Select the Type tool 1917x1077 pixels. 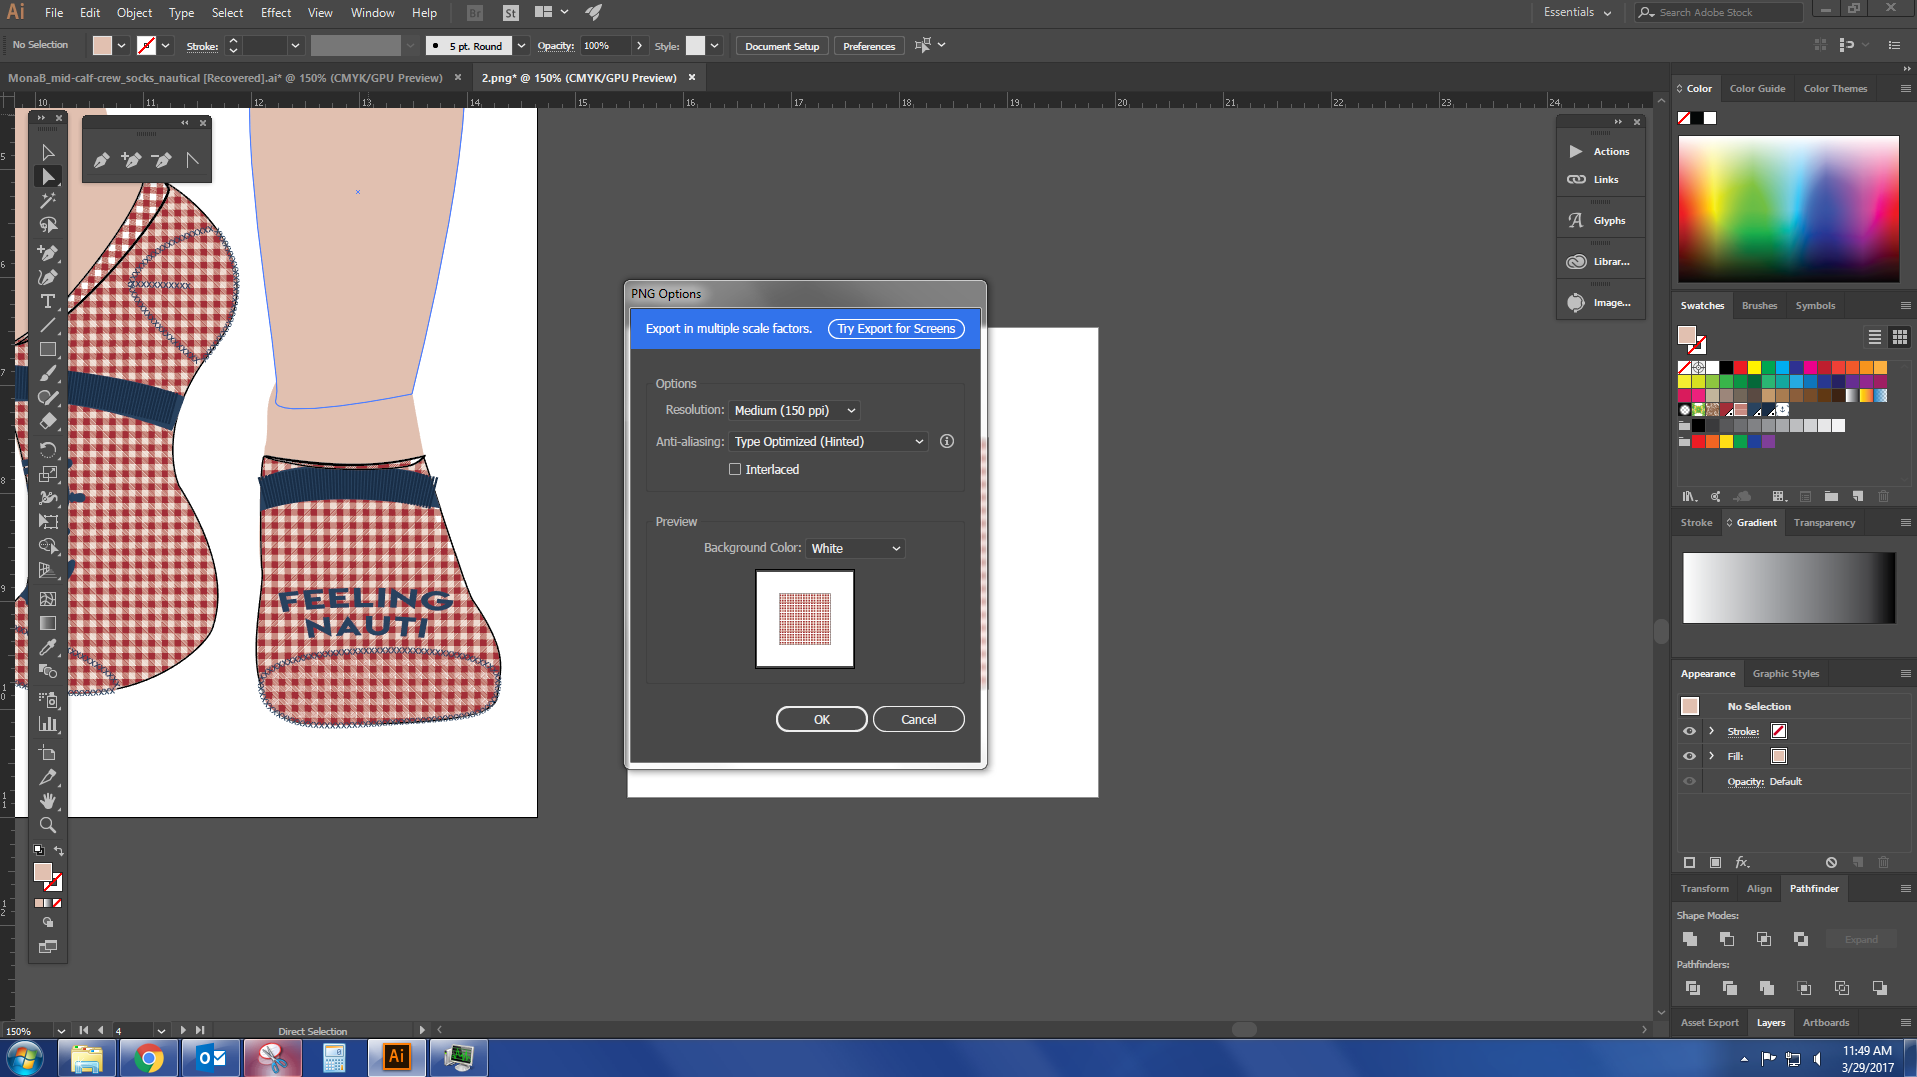point(47,301)
